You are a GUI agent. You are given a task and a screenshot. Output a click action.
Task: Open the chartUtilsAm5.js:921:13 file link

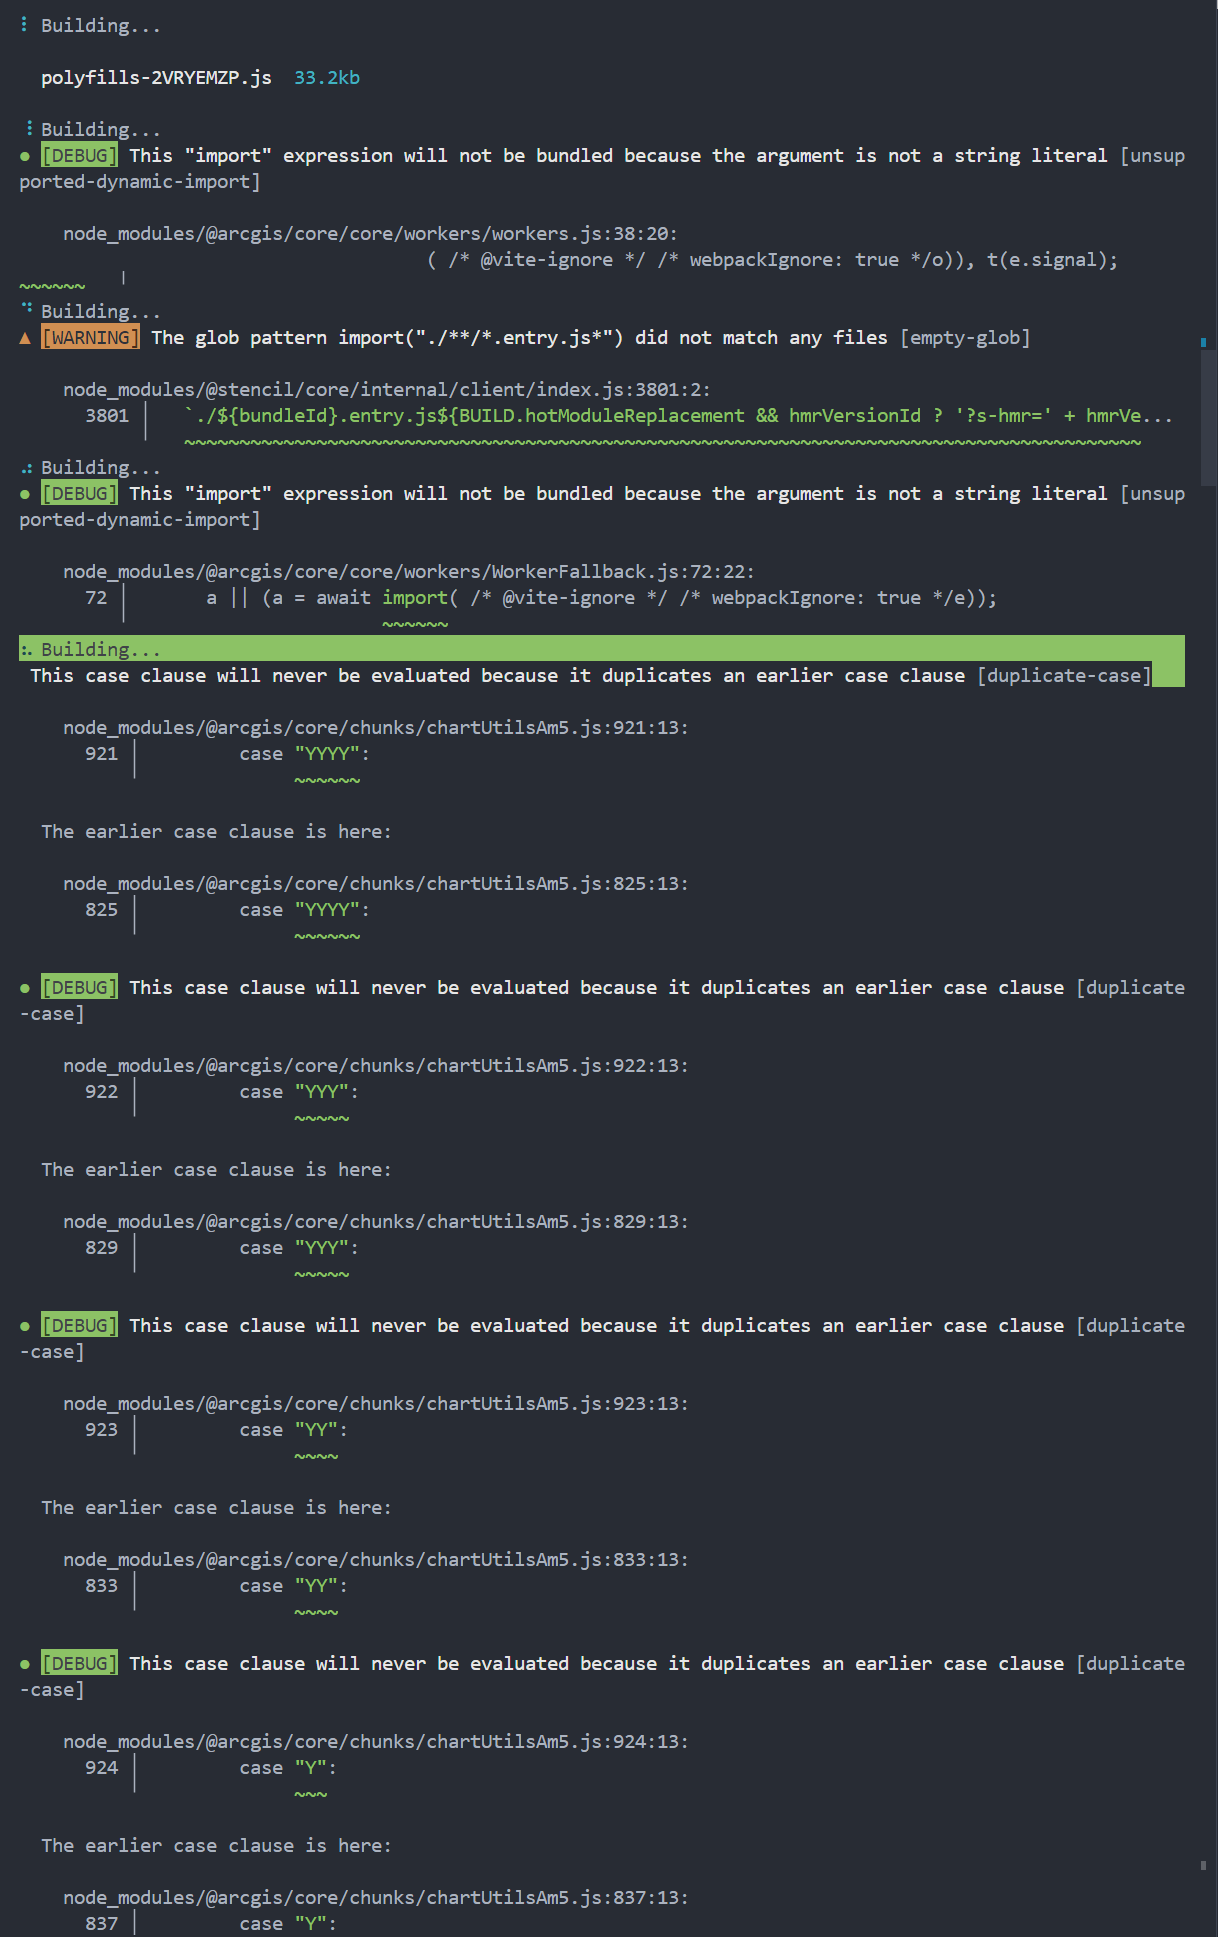[375, 728]
